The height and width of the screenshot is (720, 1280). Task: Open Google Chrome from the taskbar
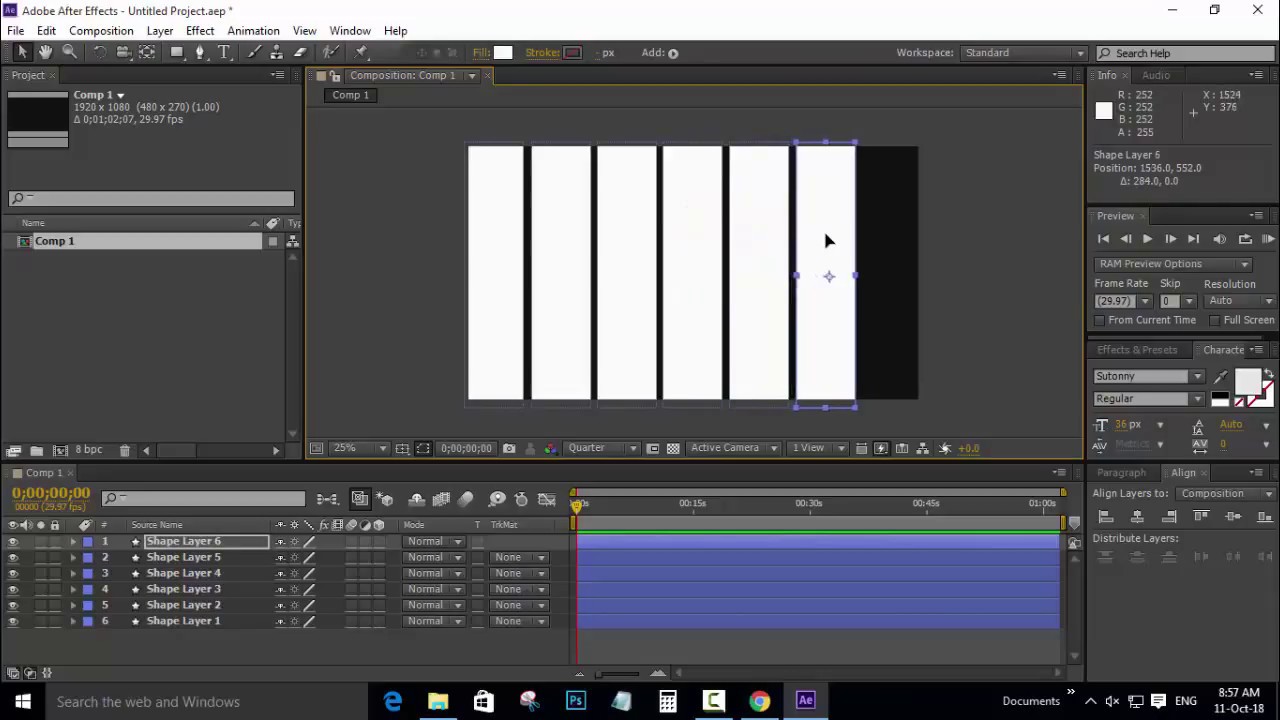tap(760, 701)
